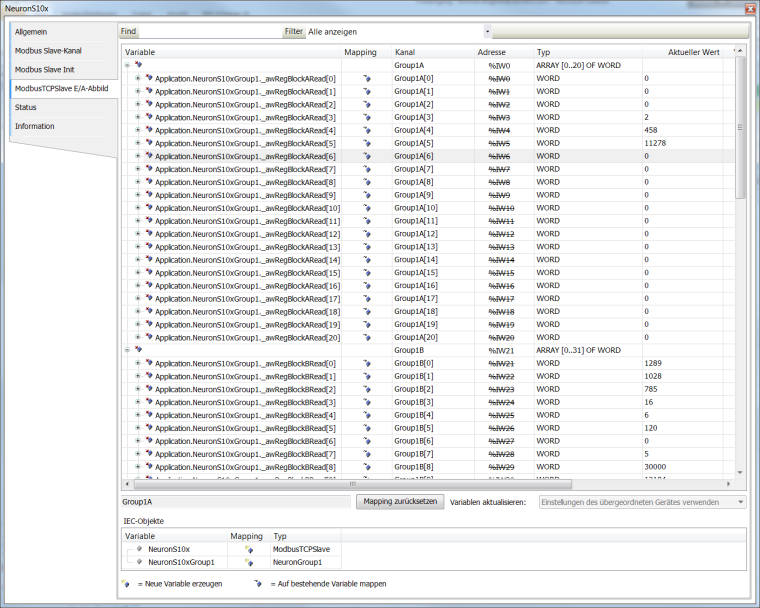The image size is (760, 608).
Task: Collapse the Group1B array root node
Action: [127, 351]
